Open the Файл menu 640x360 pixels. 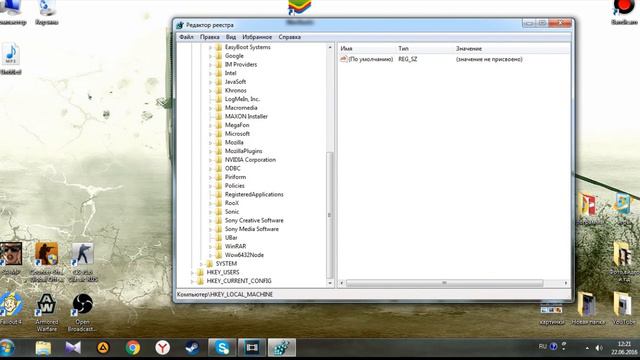point(187,37)
